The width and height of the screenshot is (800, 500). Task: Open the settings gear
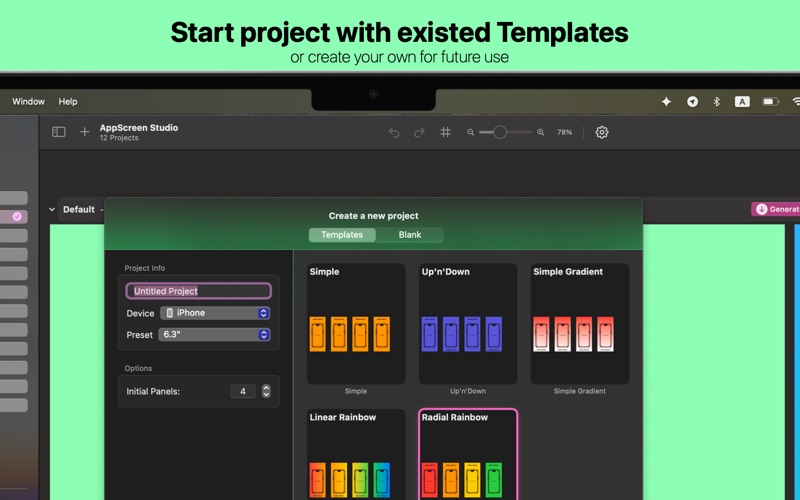(x=602, y=132)
